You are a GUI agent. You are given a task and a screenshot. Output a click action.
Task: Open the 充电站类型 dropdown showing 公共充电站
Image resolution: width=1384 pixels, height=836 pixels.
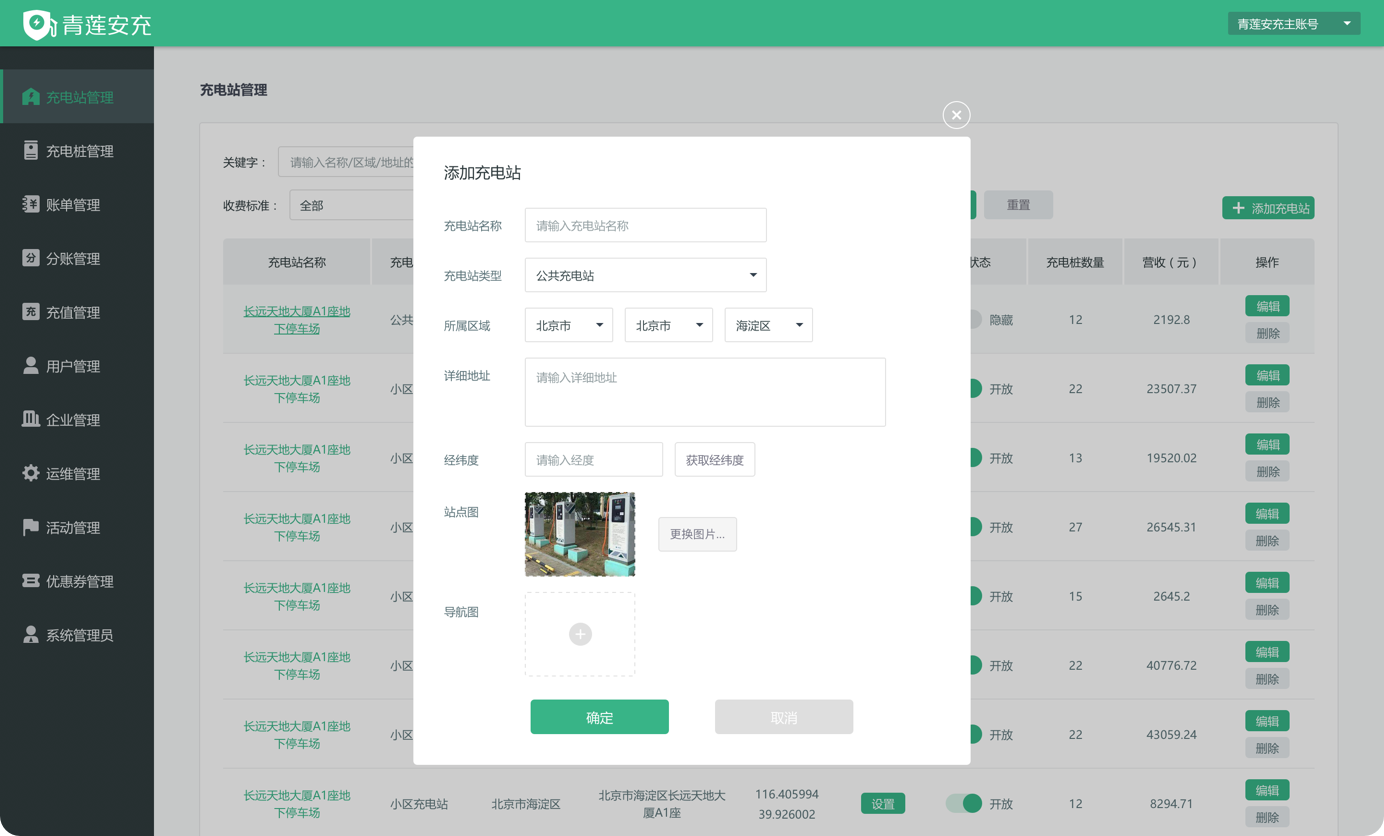(645, 275)
